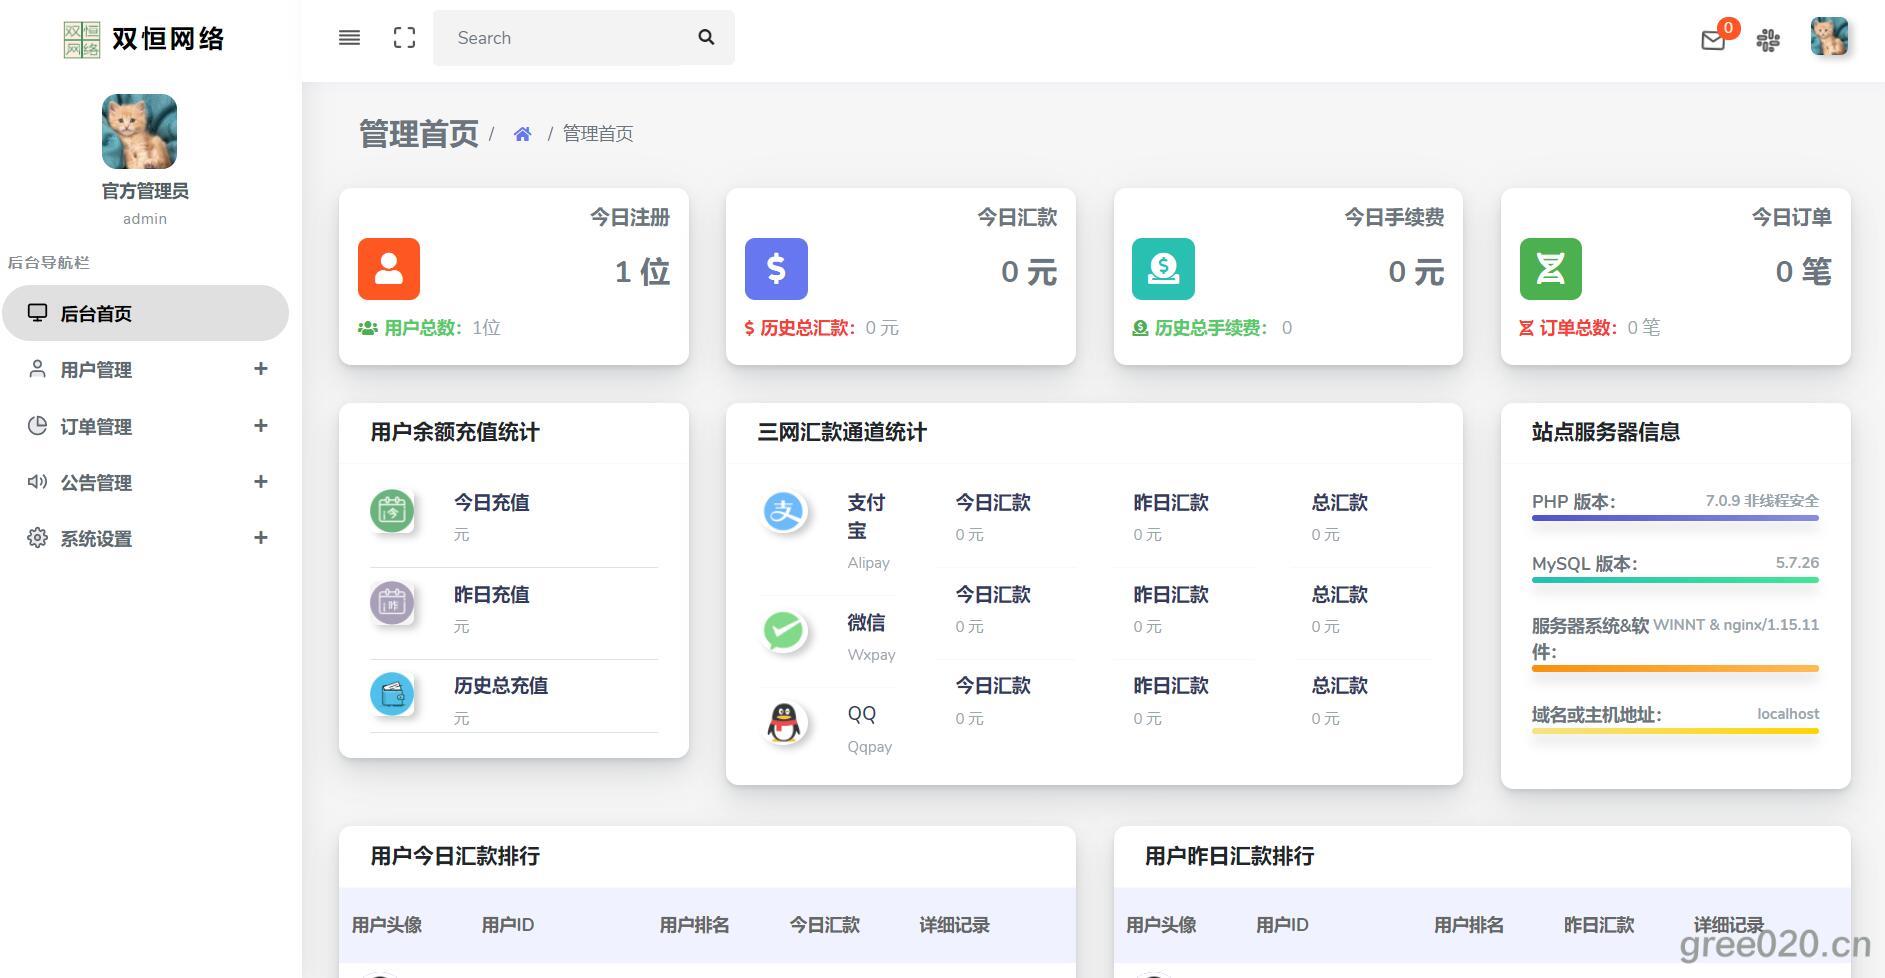Click the 双恒网络 logo link
The width and height of the screenshot is (1885, 978).
tap(145, 39)
